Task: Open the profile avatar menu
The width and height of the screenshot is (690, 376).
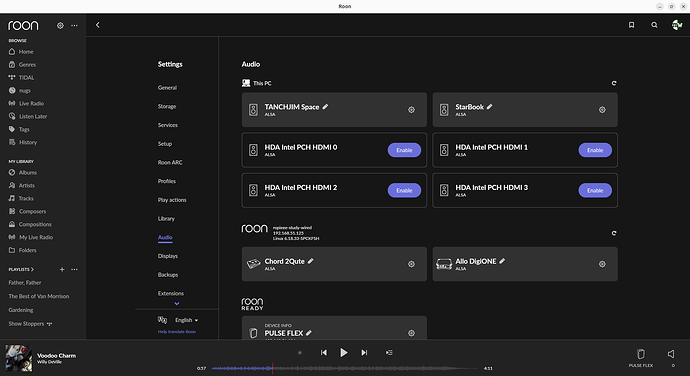Action: pos(677,25)
